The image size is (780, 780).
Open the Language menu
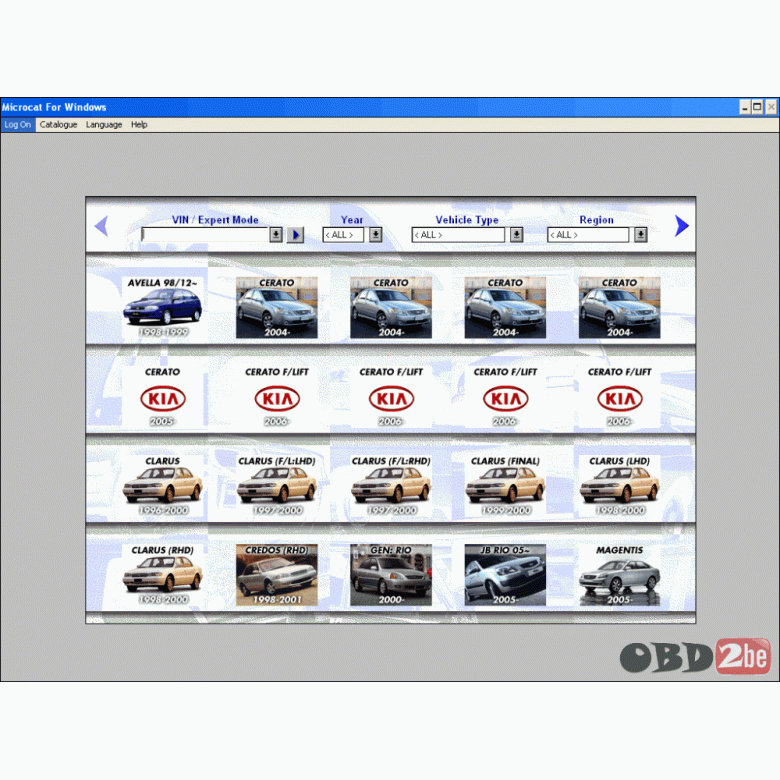(104, 124)
